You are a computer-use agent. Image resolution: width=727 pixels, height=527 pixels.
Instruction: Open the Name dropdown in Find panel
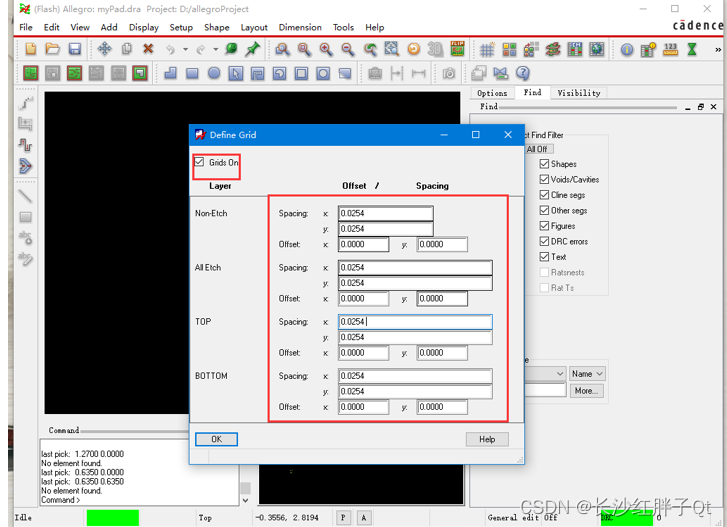click(587, 374)
